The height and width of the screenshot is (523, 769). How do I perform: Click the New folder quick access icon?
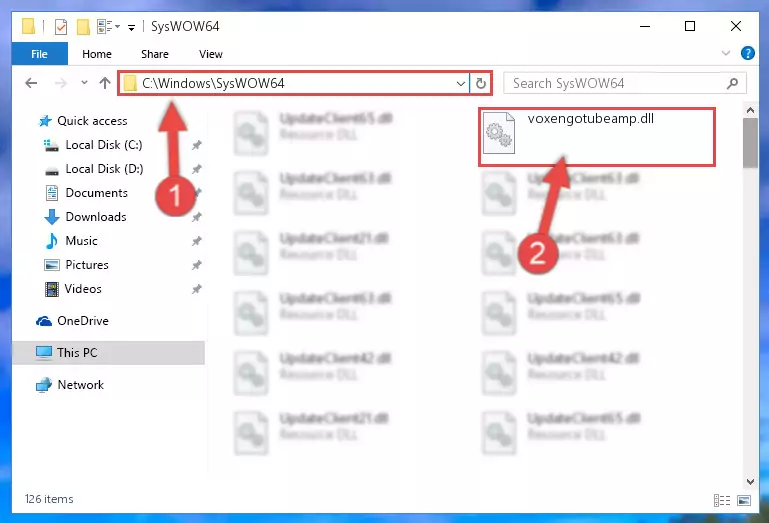[x=83, y=26]
